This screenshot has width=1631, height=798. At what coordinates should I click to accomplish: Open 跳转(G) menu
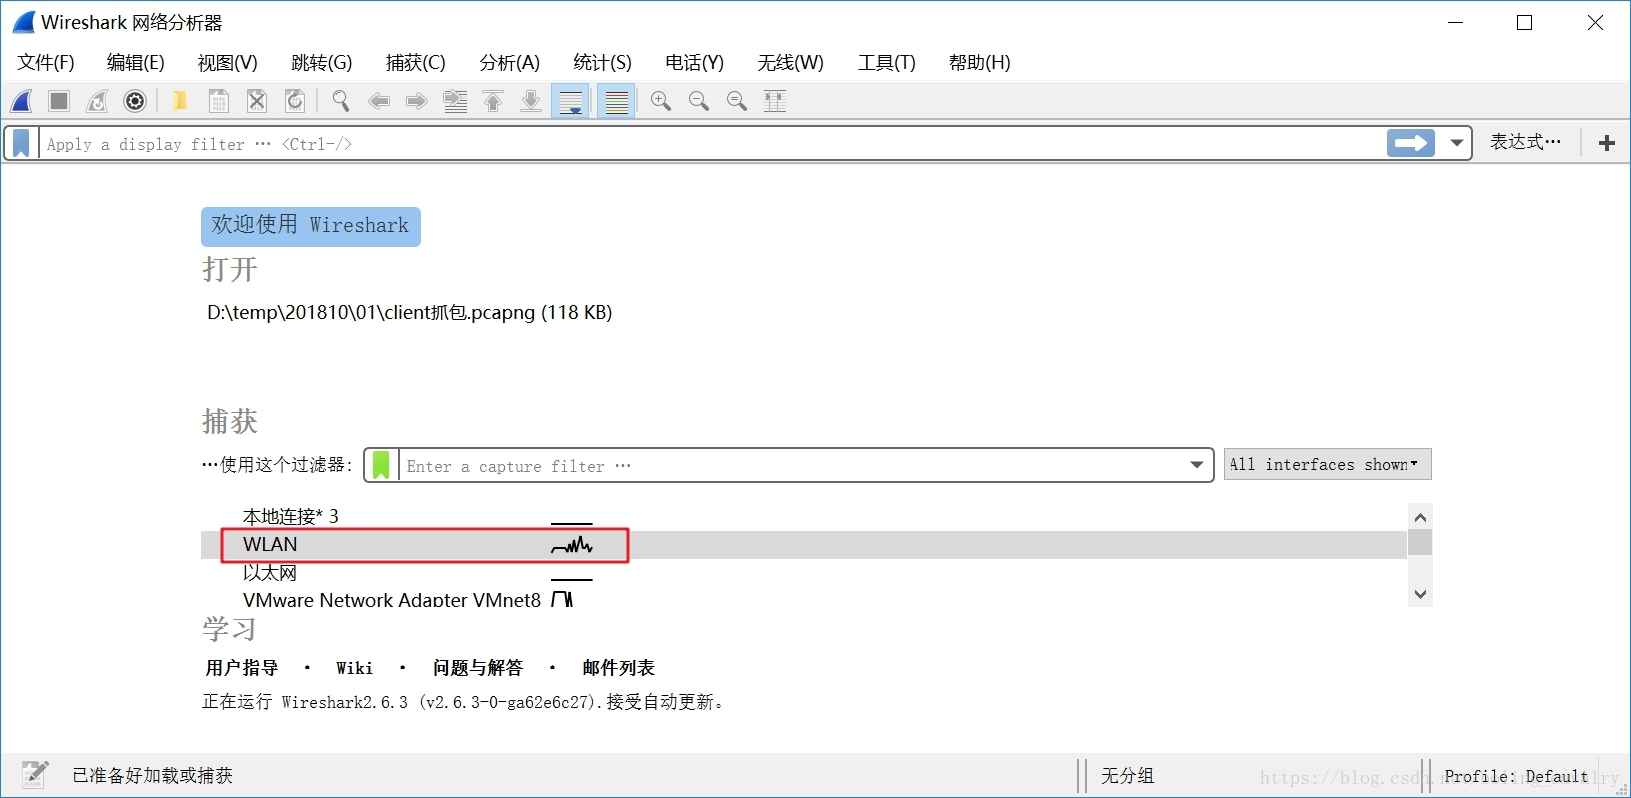click(x=322, y=62)
